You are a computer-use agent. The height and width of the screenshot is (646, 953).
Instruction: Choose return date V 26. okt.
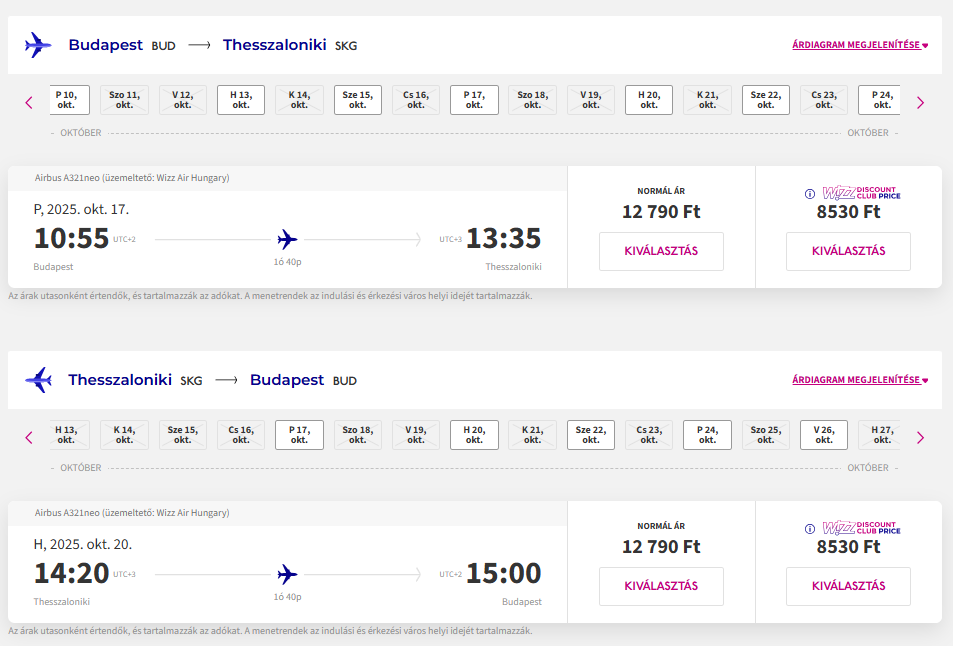pos(824,435)
